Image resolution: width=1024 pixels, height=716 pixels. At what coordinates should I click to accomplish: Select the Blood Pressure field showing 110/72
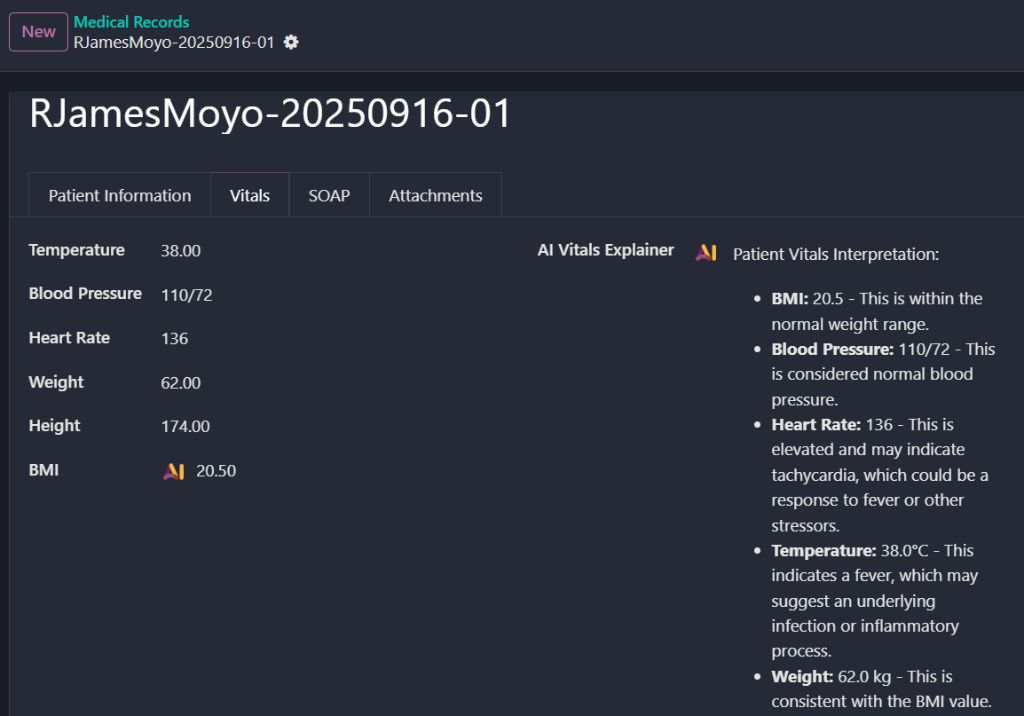[186, 294]
